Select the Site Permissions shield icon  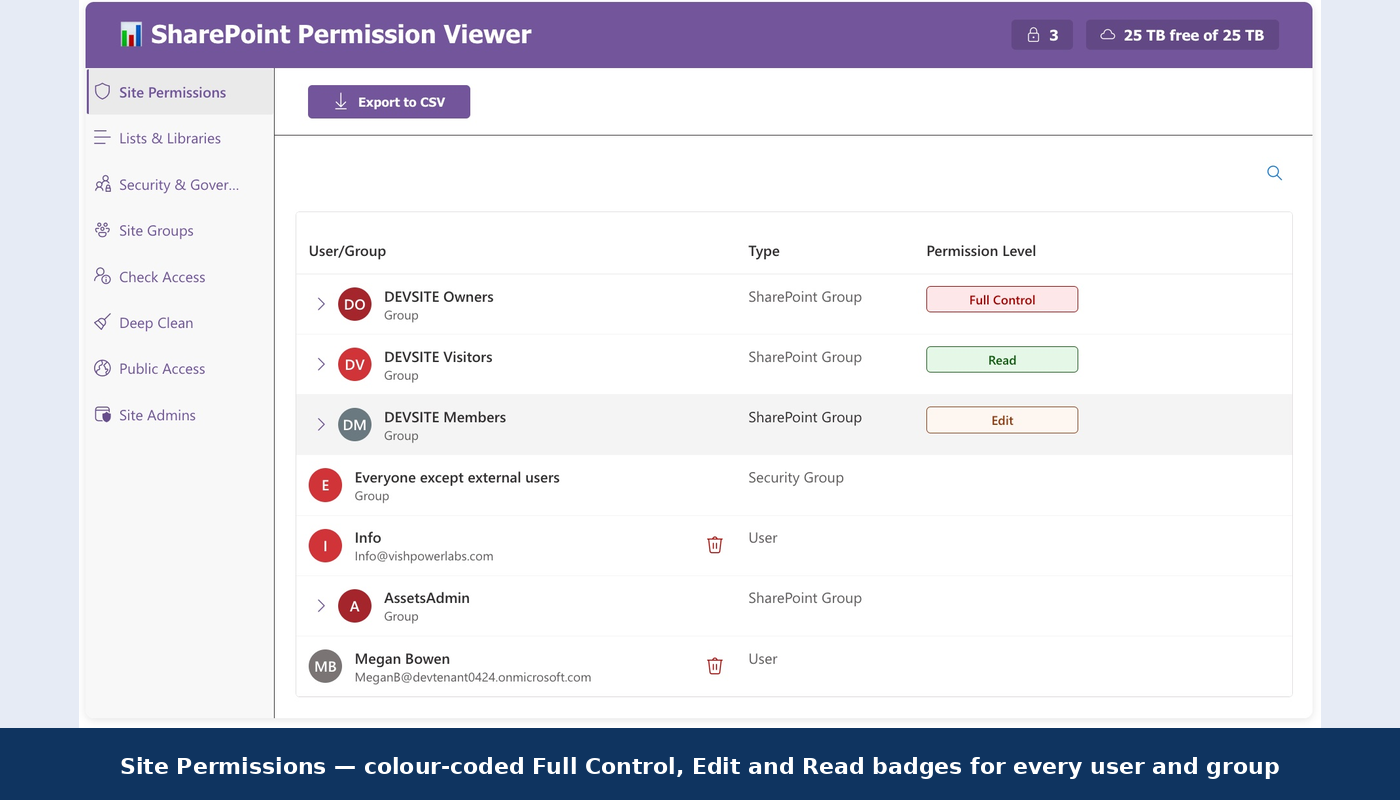tap(102, 91)
